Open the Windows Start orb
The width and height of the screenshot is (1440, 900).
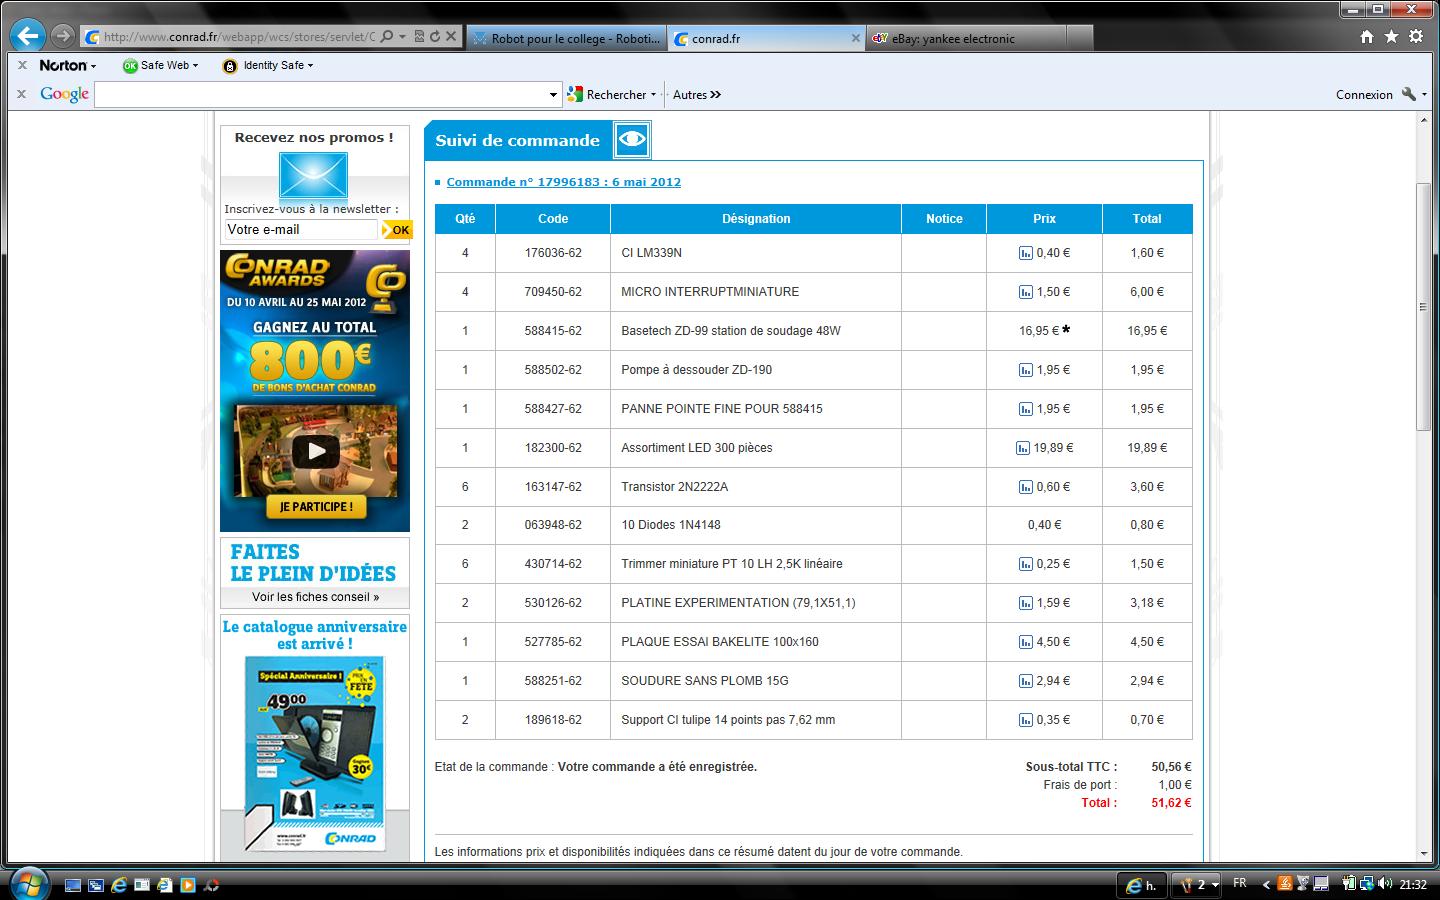27,883
